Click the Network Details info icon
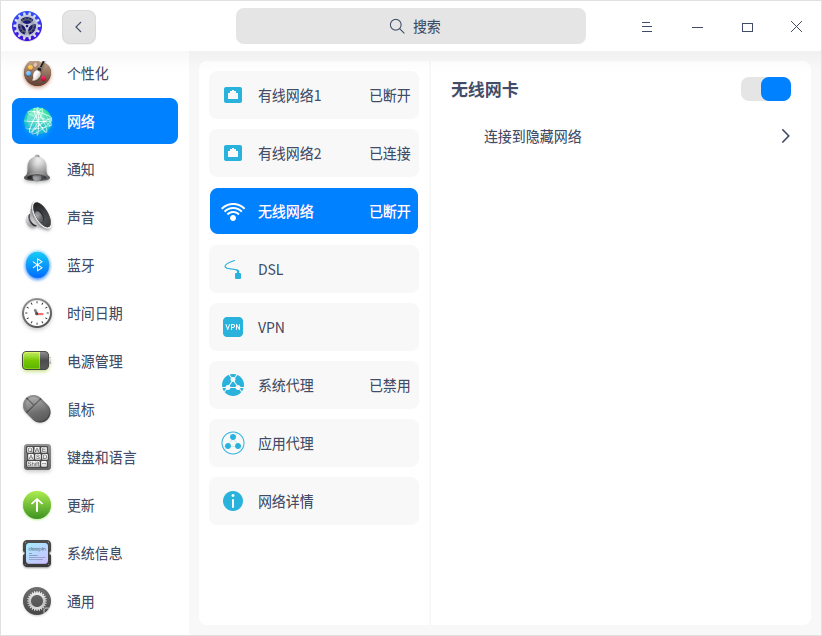The height and width of the screenshot is (636, 822). coord(233,501)
